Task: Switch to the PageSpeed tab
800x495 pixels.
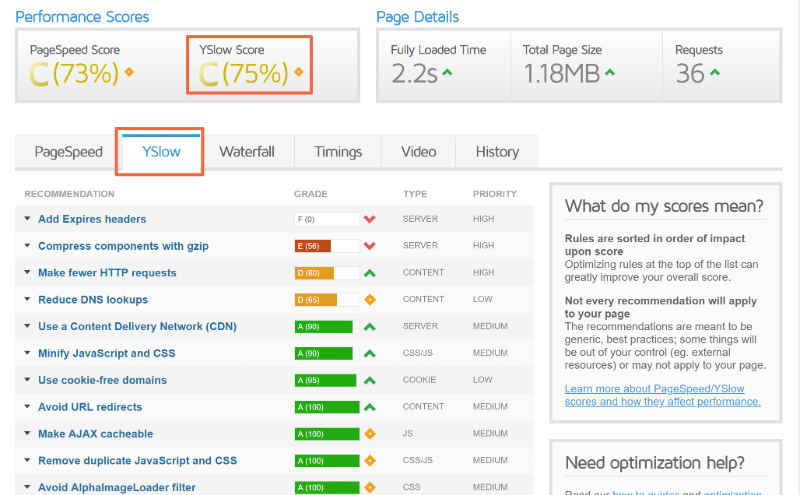Action: point(68,152)
